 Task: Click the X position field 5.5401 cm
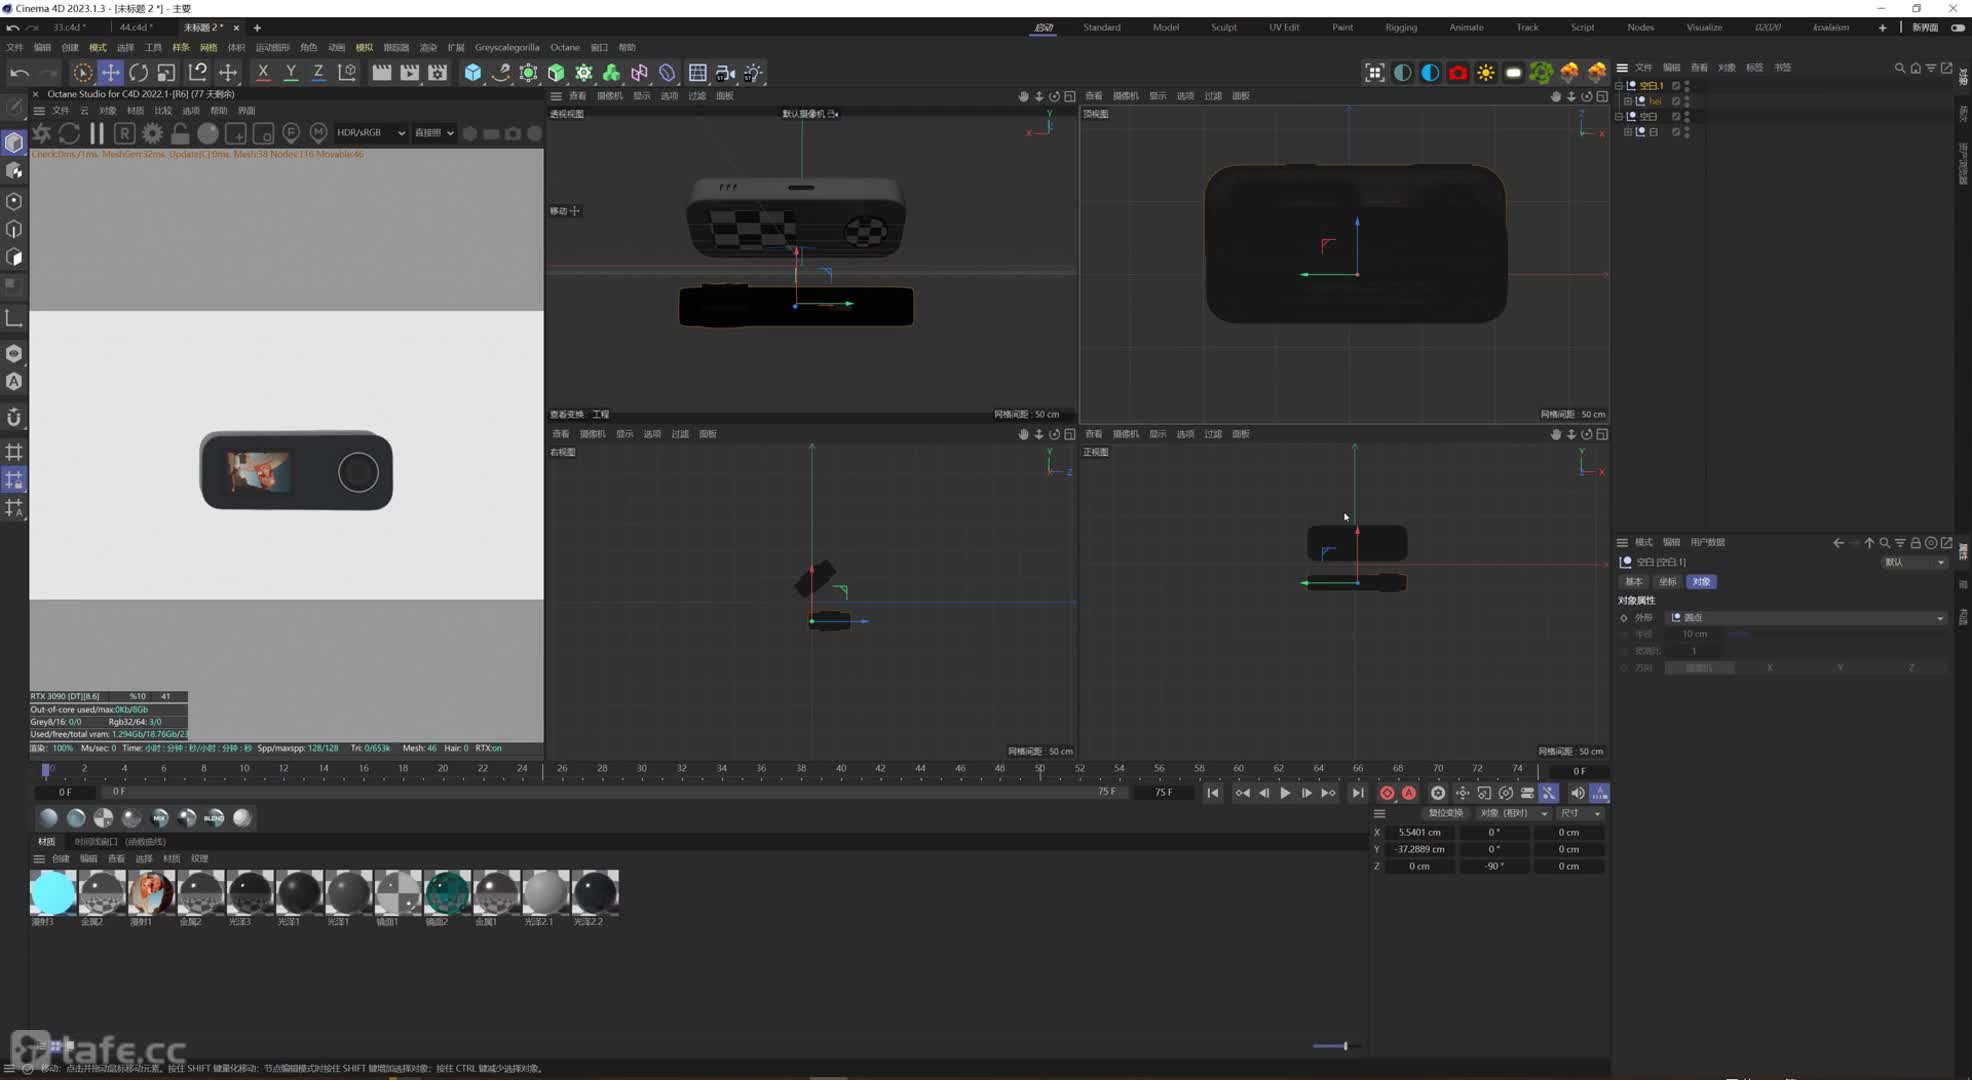[1420, 832]
